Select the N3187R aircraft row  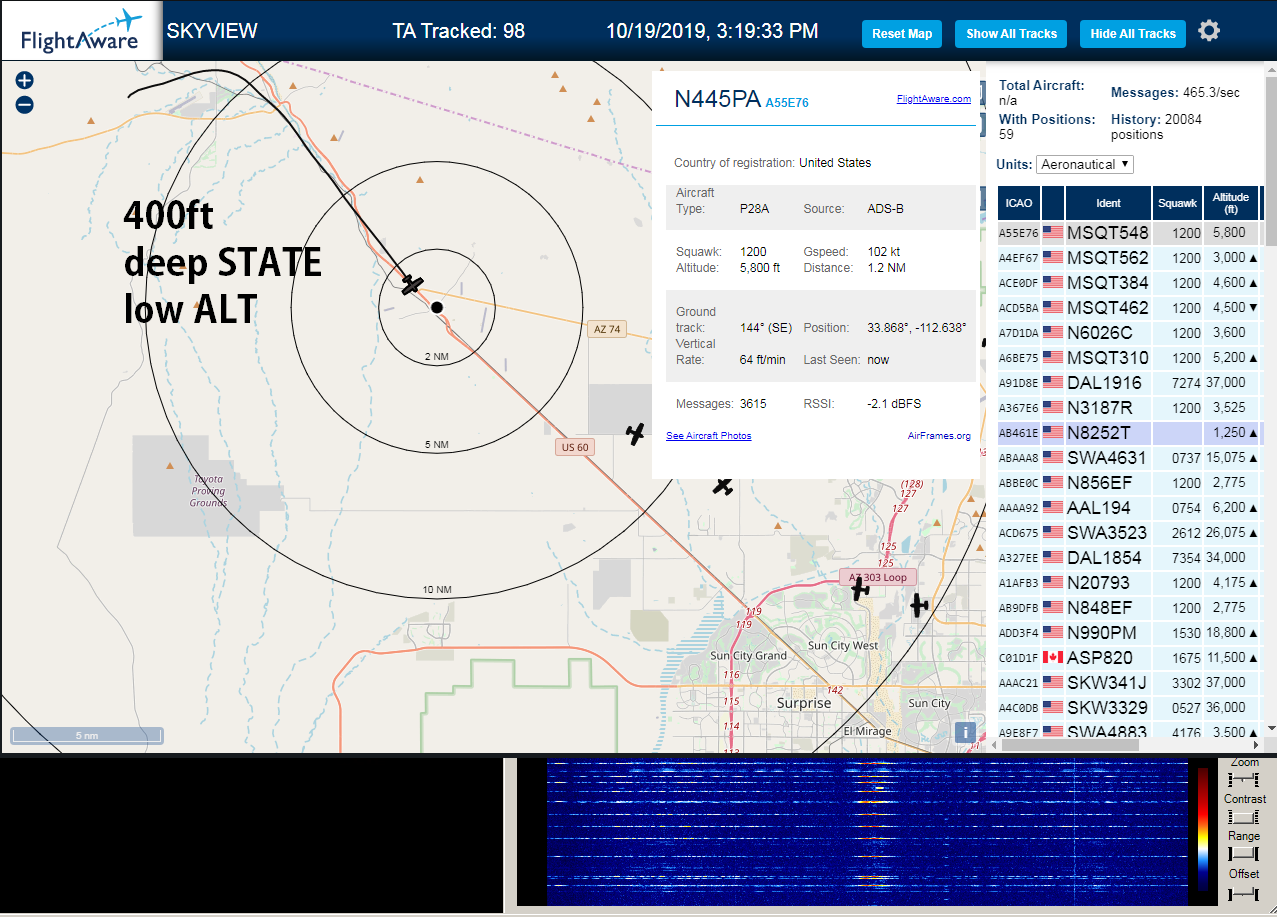pos(1129,407)
